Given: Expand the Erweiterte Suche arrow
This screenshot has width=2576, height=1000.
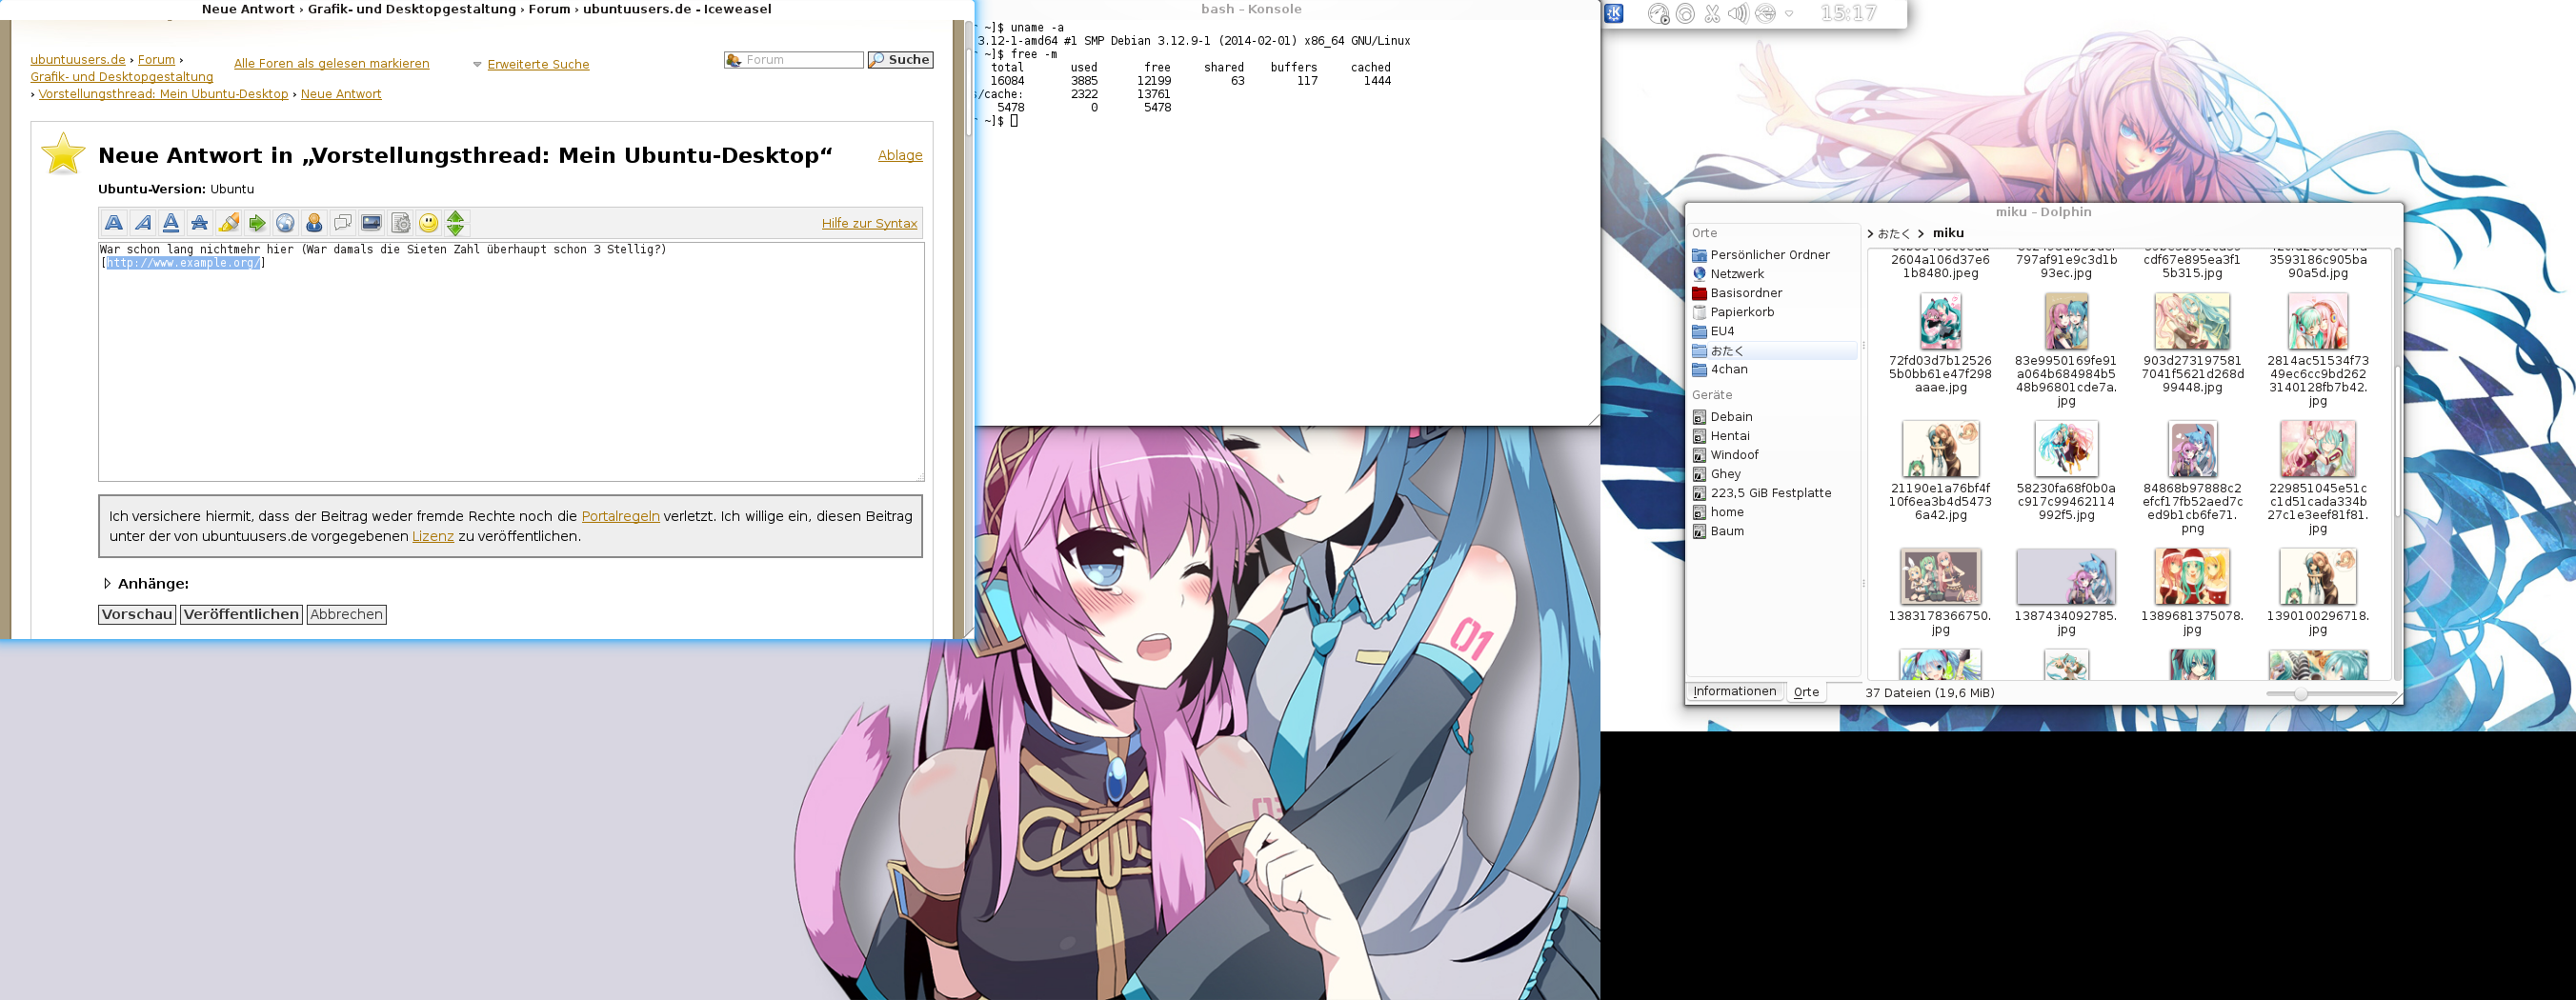Looking at the screenshot, I should 477,64.
